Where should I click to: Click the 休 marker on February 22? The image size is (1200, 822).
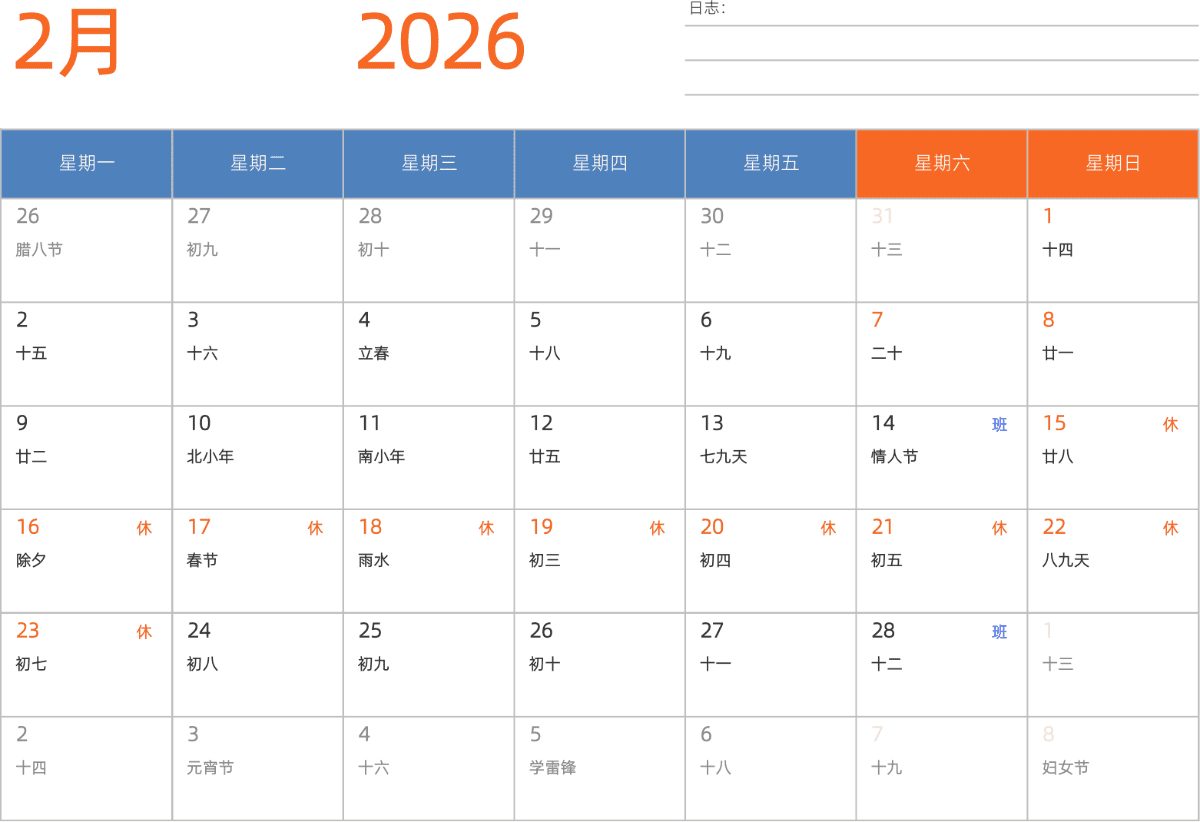click(1170, 528)
